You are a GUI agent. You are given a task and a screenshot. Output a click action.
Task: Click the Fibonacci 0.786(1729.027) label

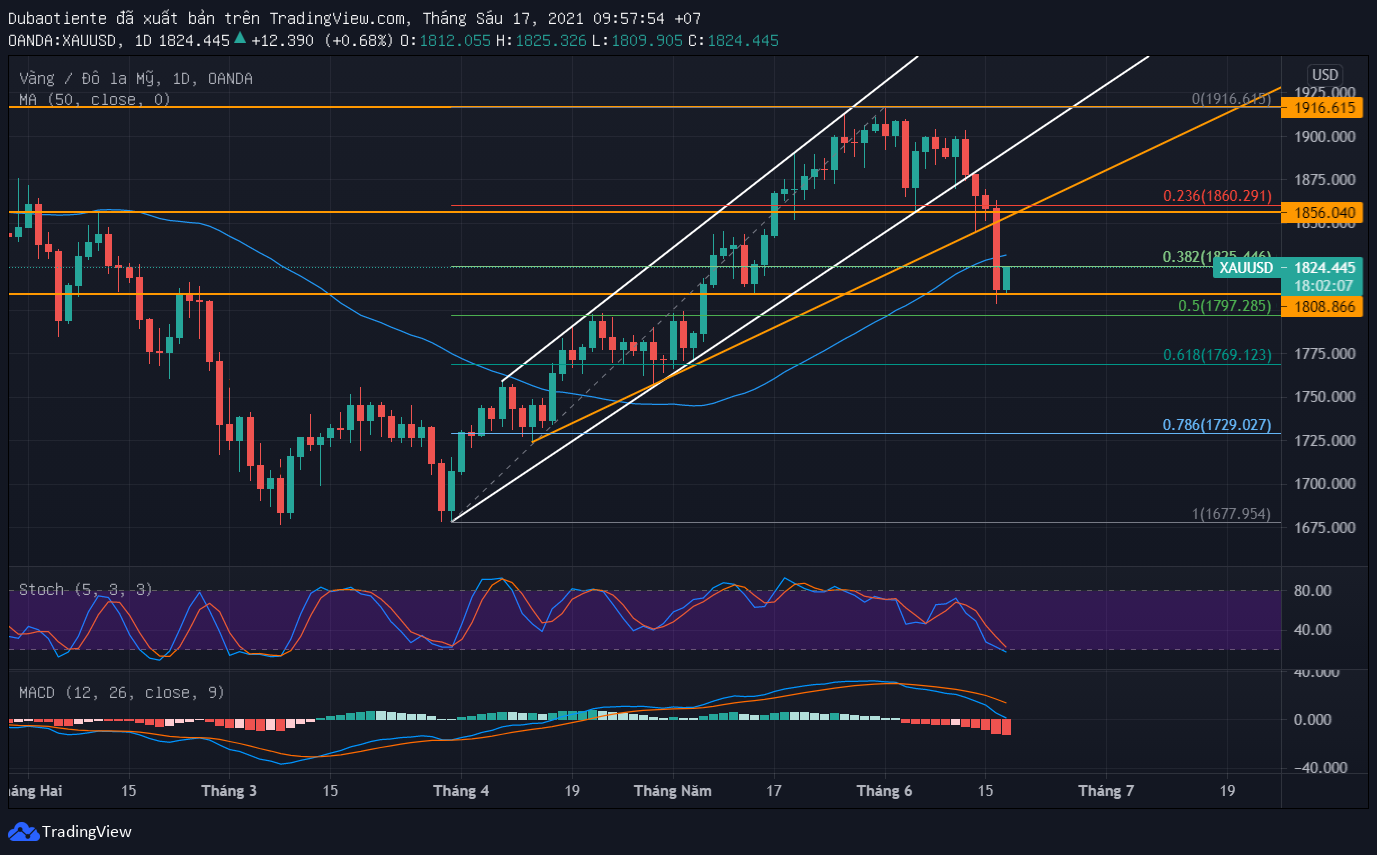(x=1217, y=425)
